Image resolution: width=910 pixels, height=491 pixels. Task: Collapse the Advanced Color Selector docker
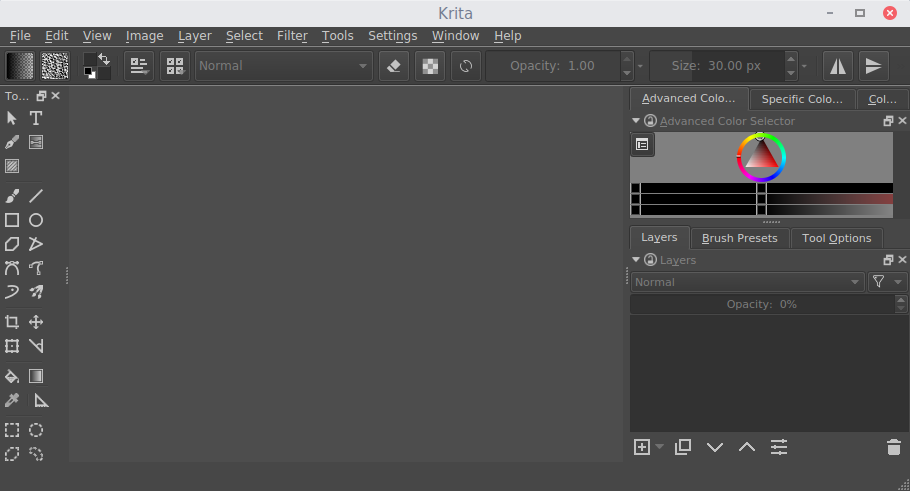pos(636,121)
